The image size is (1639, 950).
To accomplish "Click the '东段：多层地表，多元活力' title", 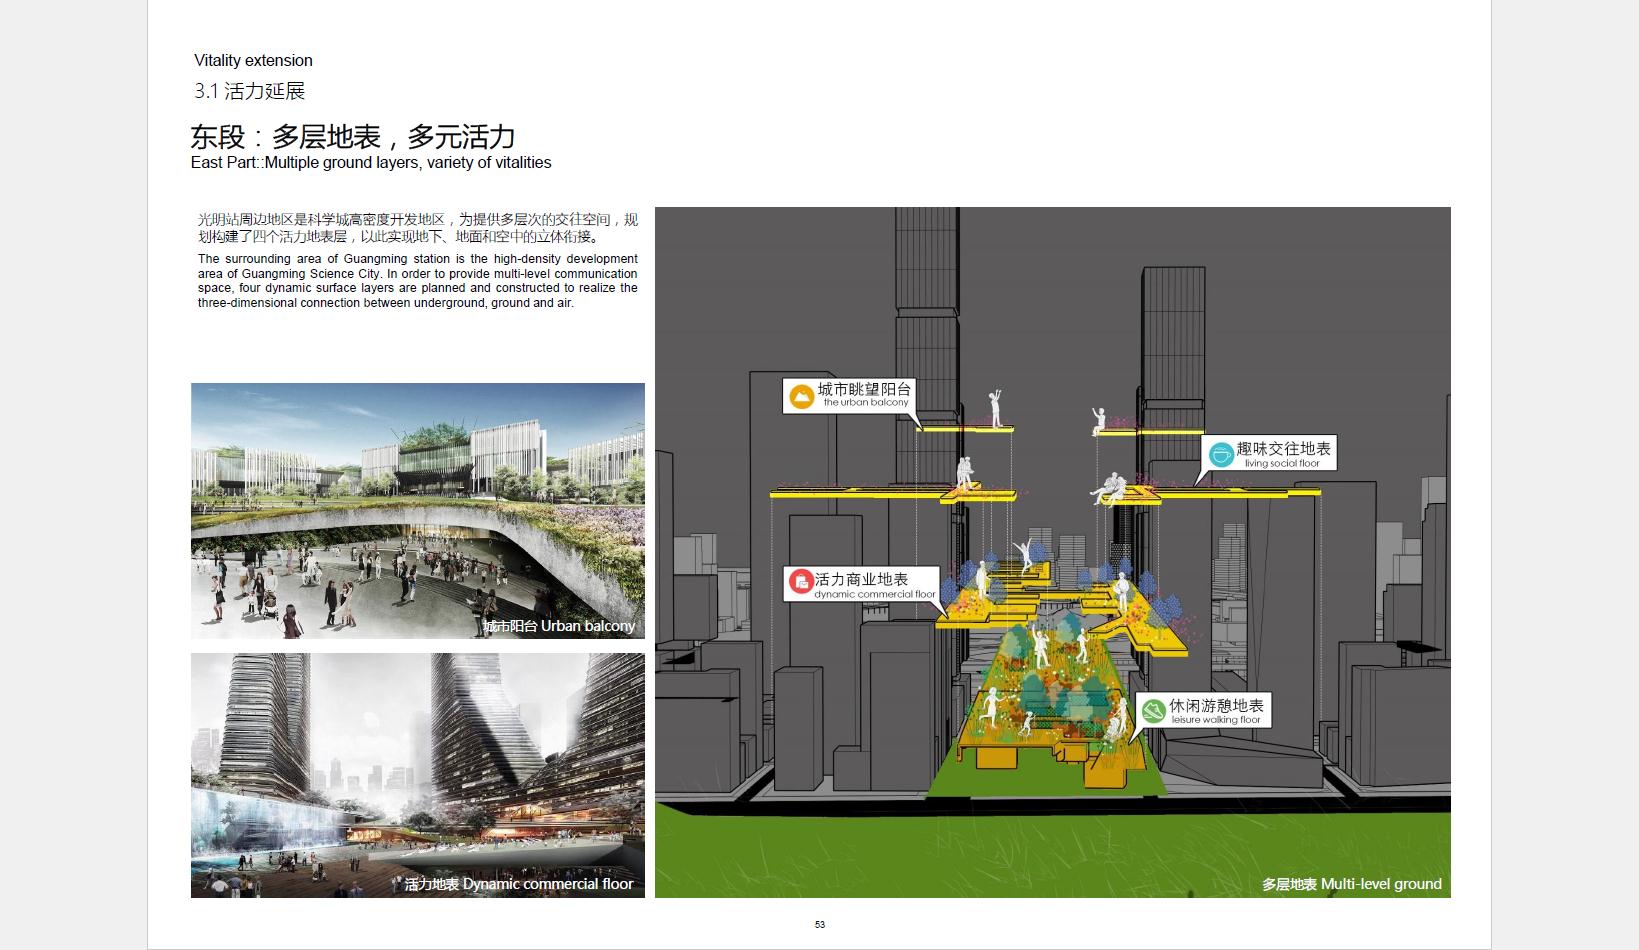I will point(353,136).
